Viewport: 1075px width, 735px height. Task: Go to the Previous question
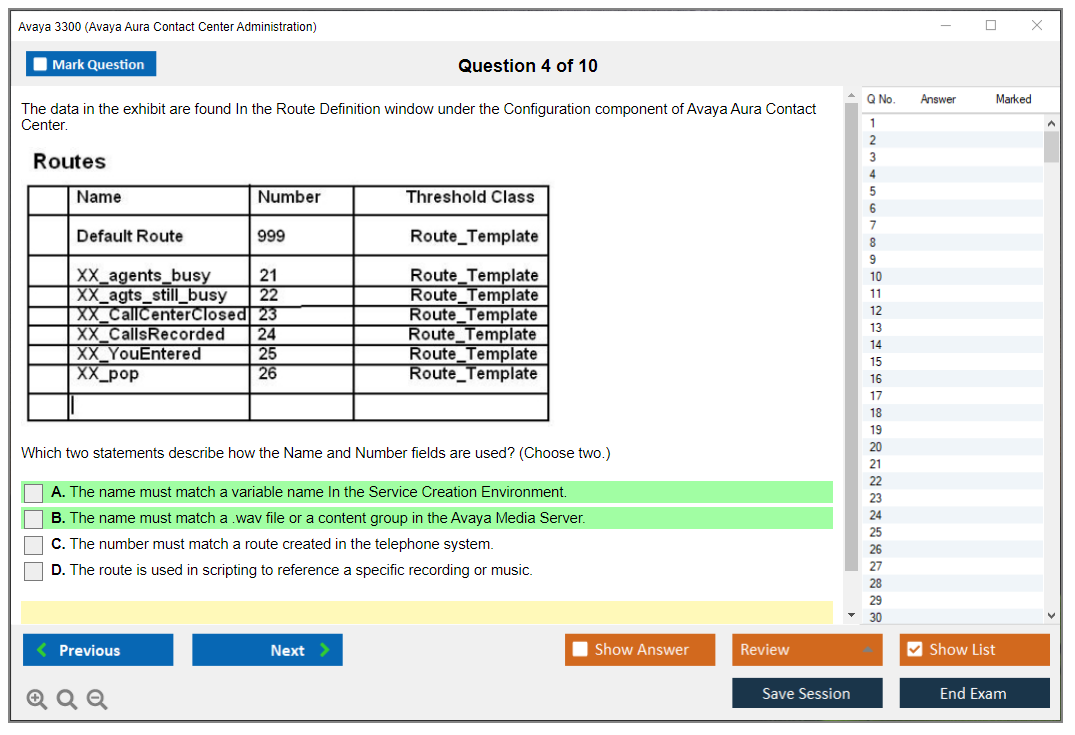click(98, 650)
